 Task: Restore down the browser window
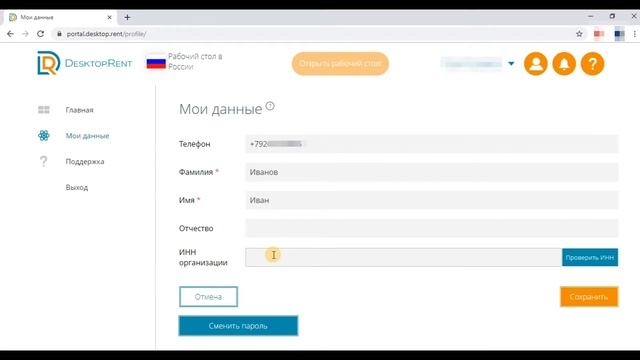click(x=612, y=16)
